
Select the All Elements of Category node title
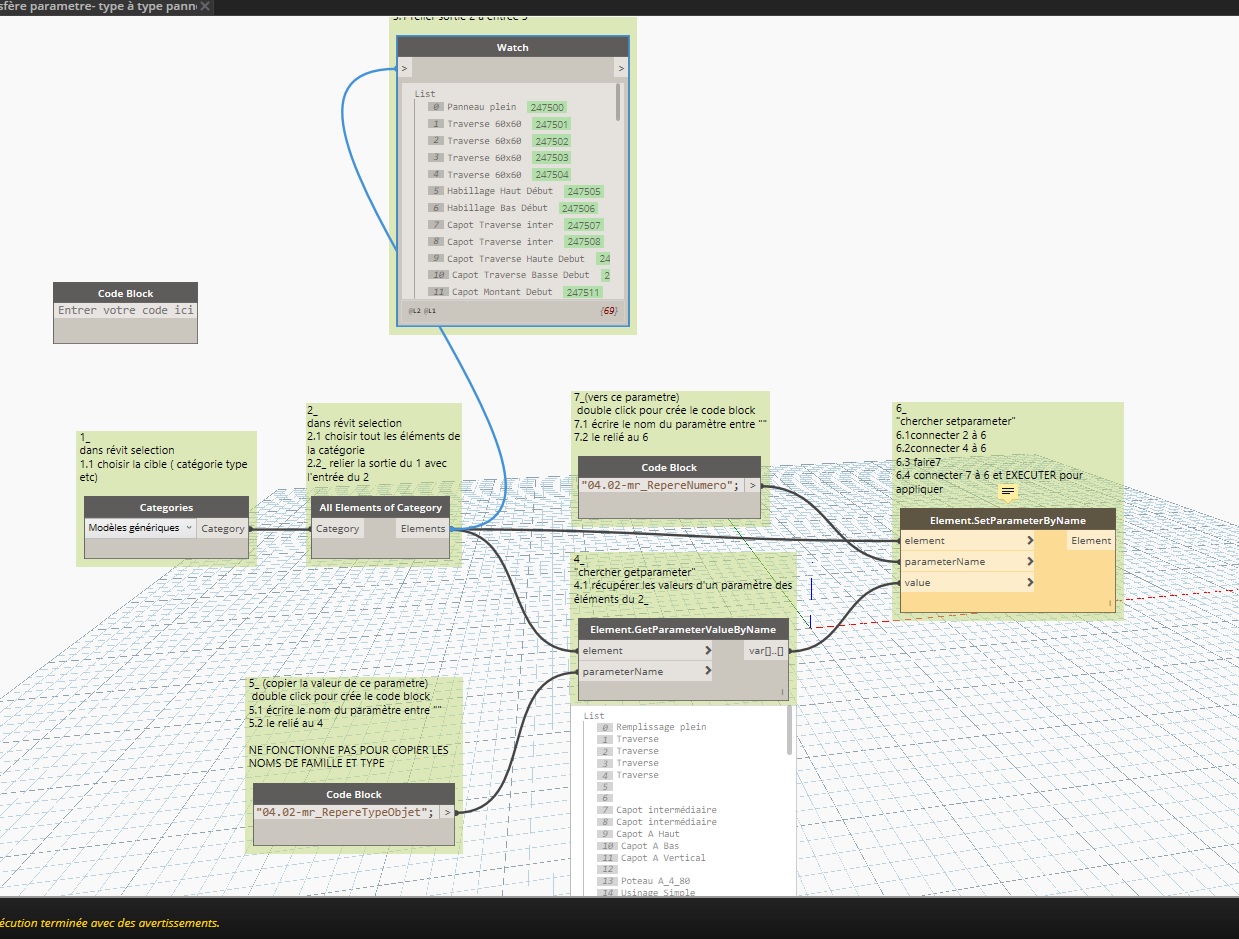380,508
